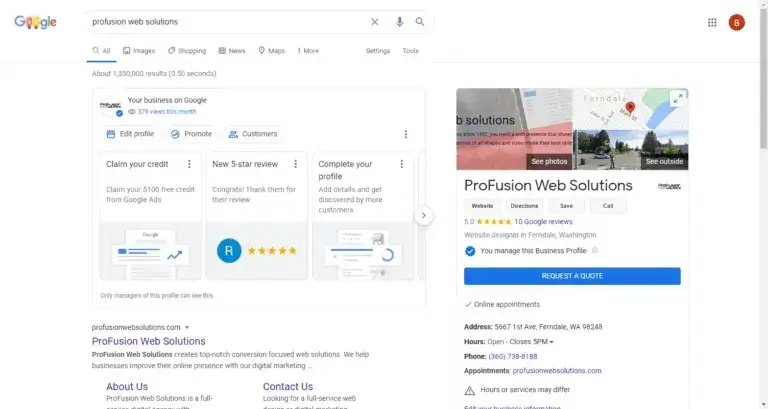Click the voice search microphone icon
This screenshot has height=409, width=768.
pyautogui.click(x=400, y=22)
